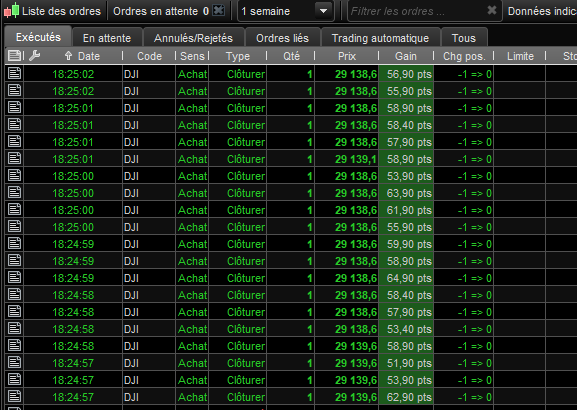Open order details icon for gain 64,90 pts row

click(14, 278)
